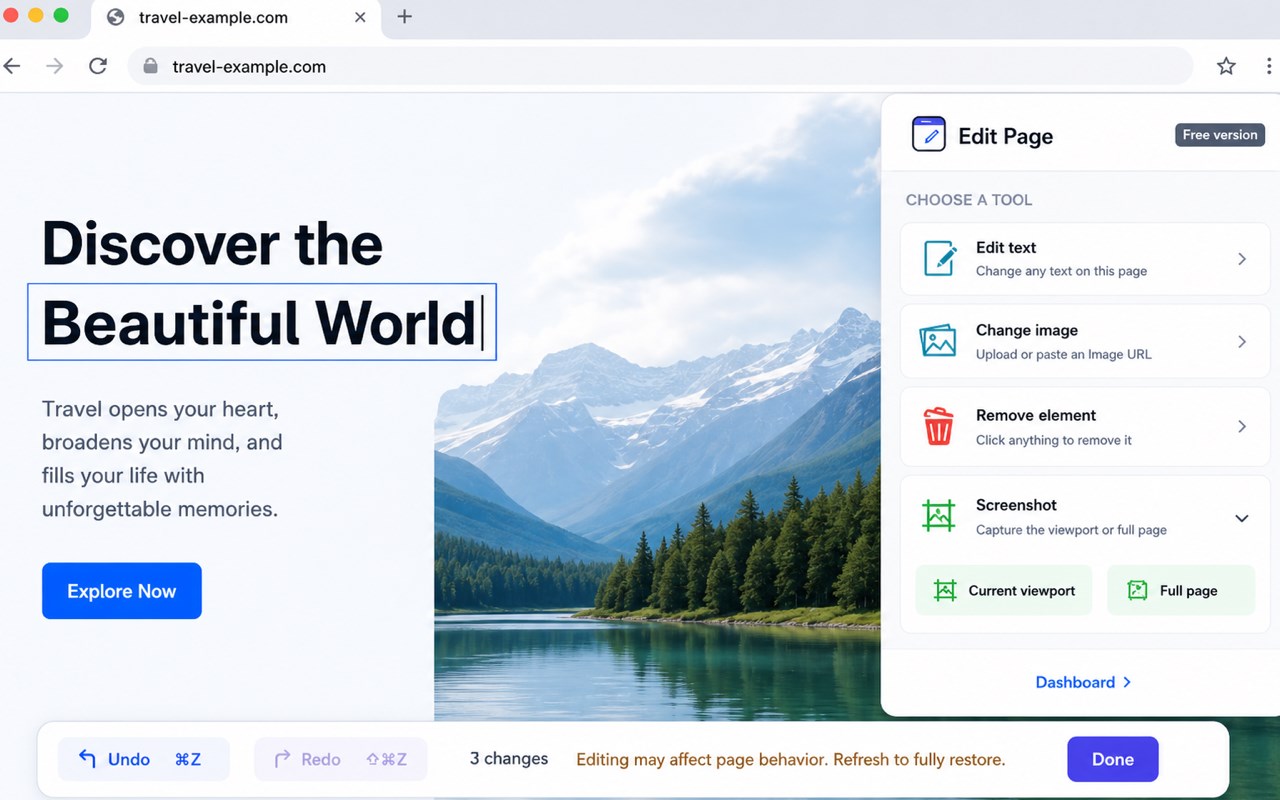Click the Edit Page pencil logo icon

[x=928, y=134]
